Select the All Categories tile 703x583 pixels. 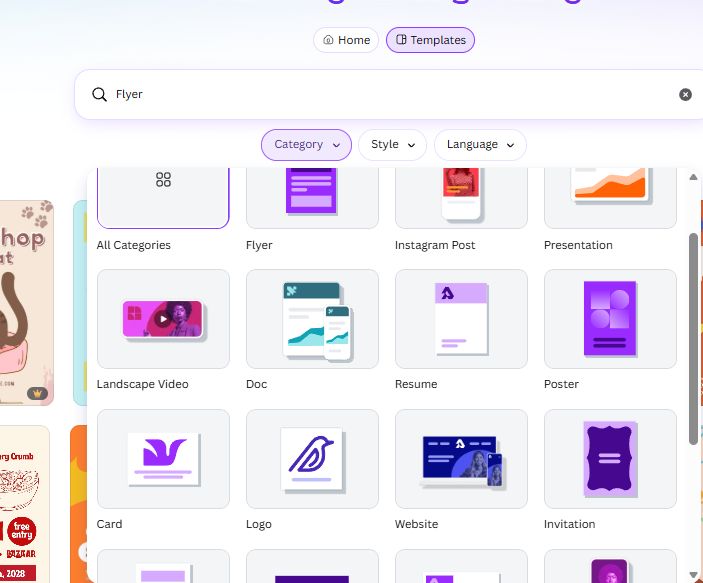pos(163,197)
